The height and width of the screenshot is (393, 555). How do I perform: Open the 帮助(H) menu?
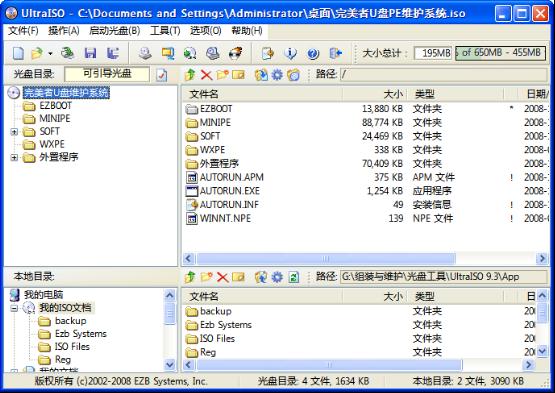tap(247, 31)
